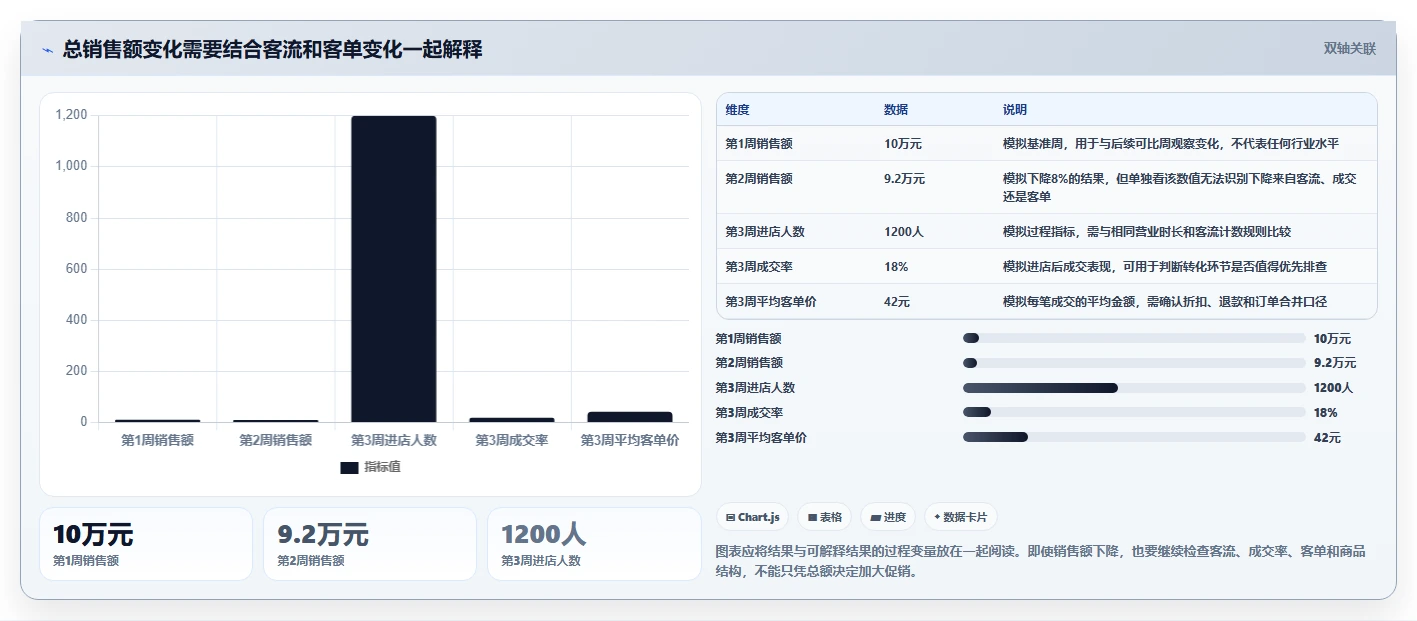Select the 第3周进店人数 tall chart bar
The image size is (1417, 621).
(x=394, y=269)
